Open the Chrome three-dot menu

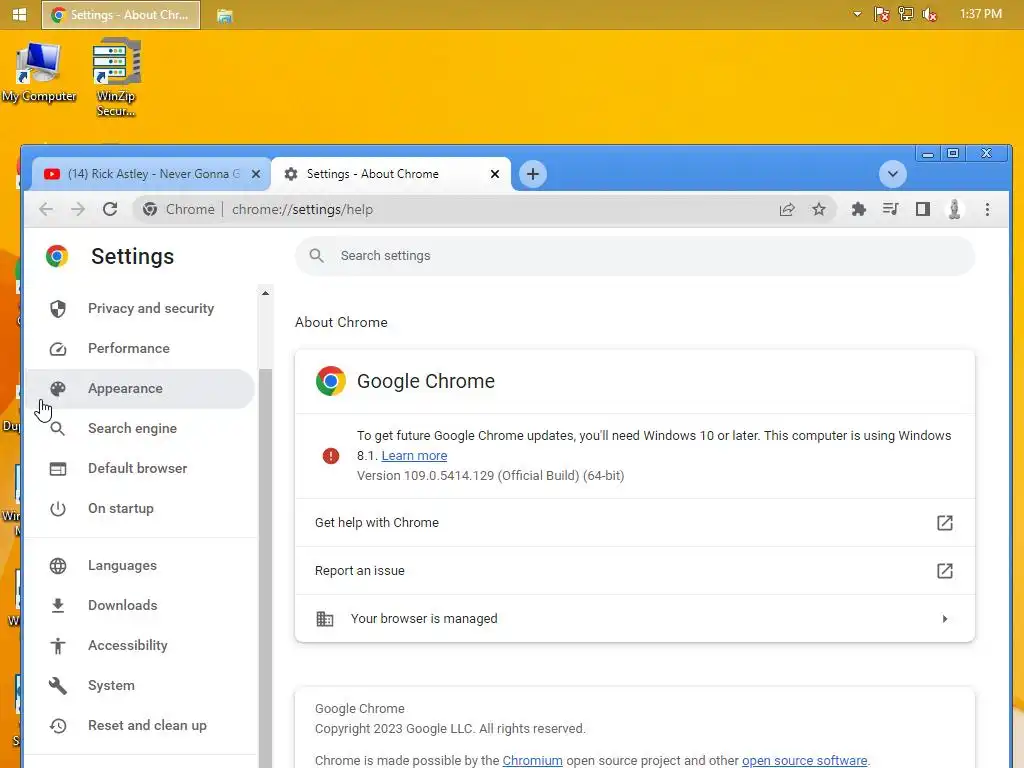coord(987,209)
